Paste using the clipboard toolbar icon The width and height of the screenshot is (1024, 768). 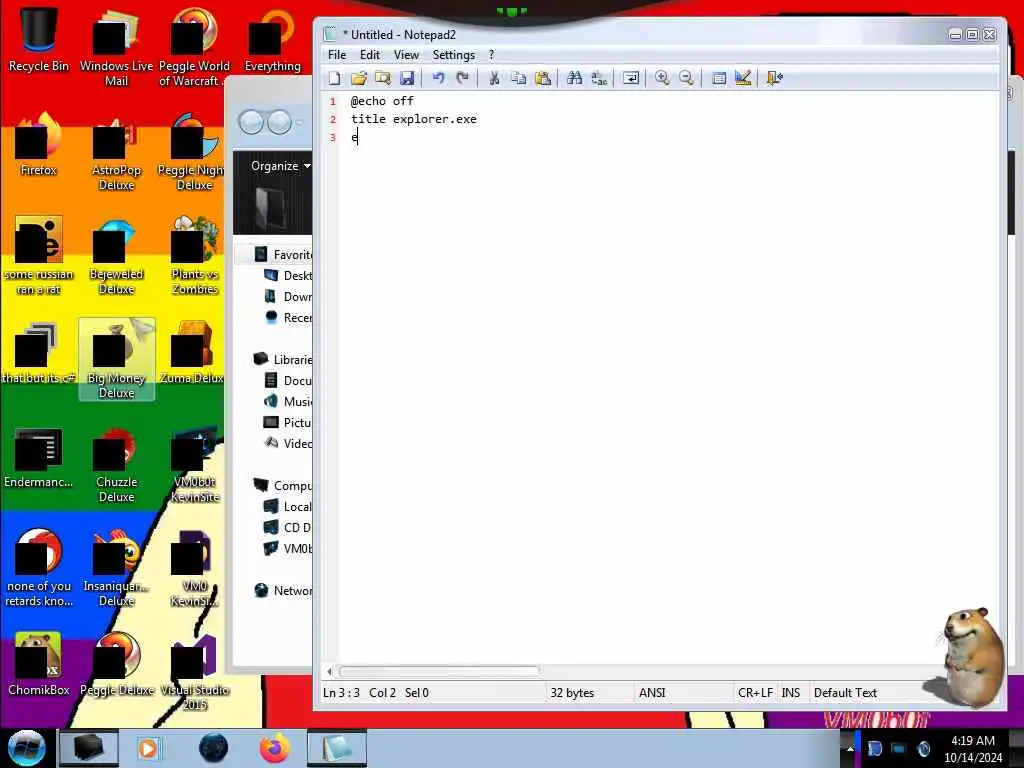[543, 78]
